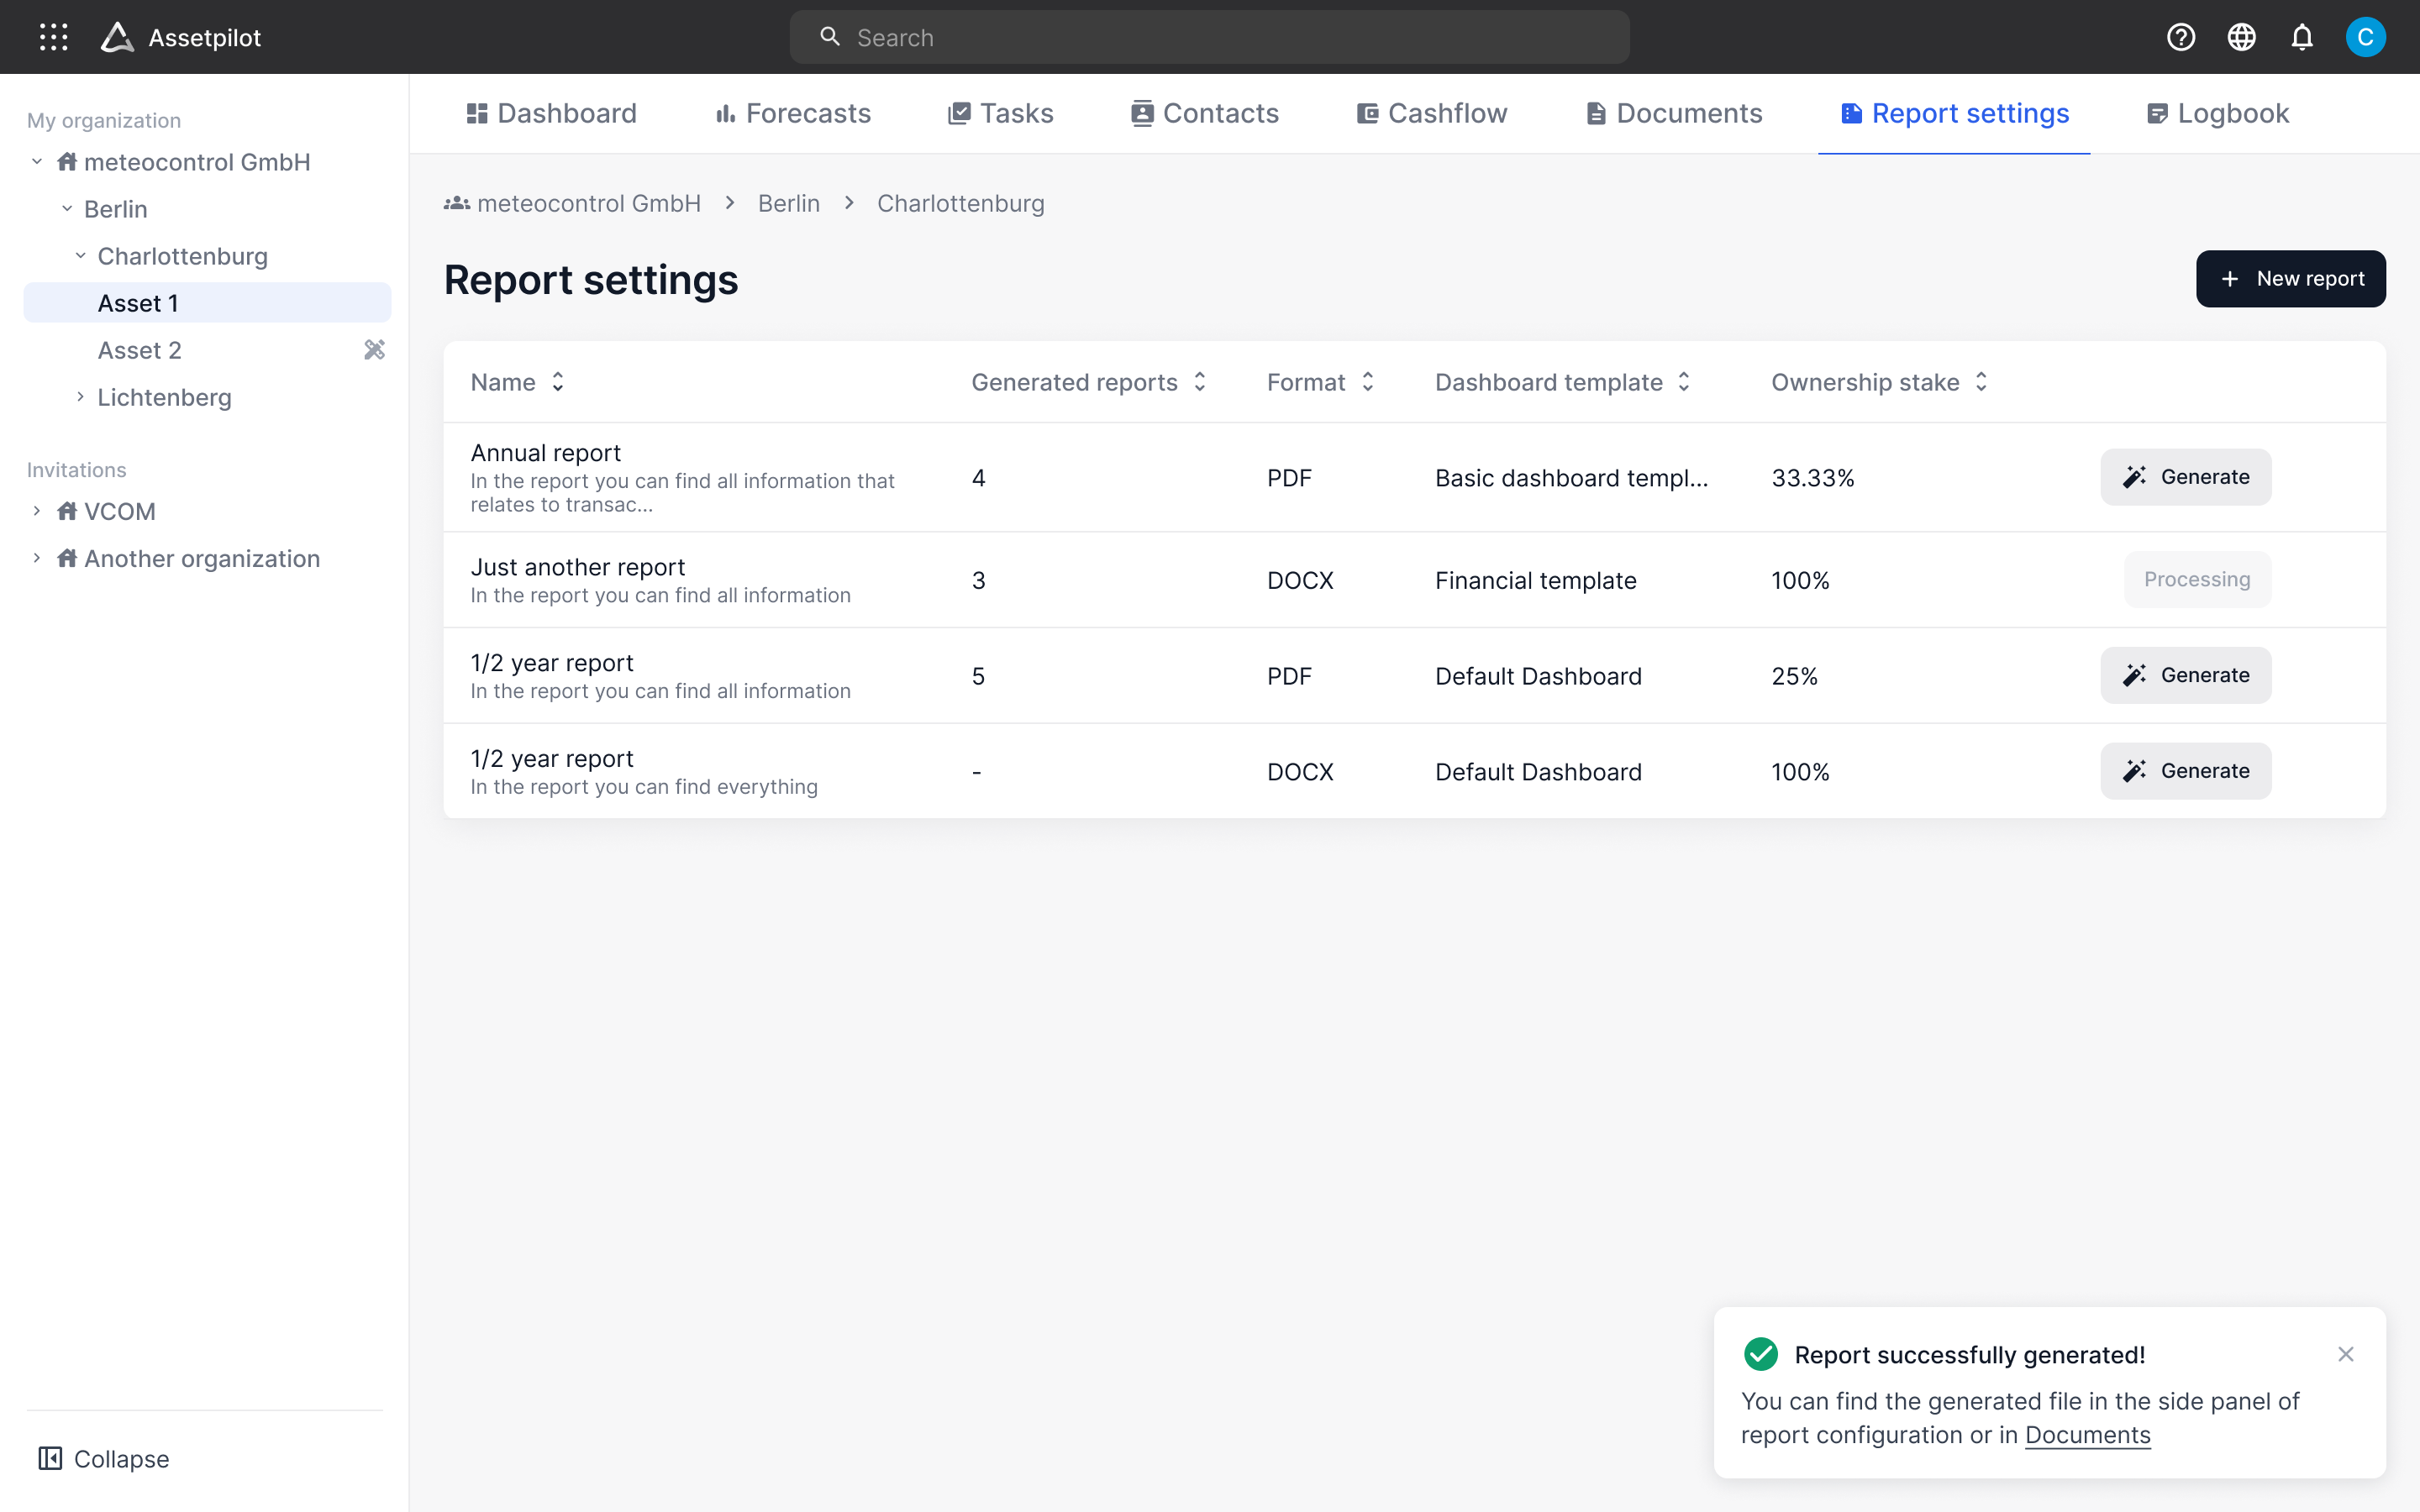This screenshot has width=2420, height=1512.
Task: Click into the Search field
Action: pyautogui.click(x=1210, y=37)
